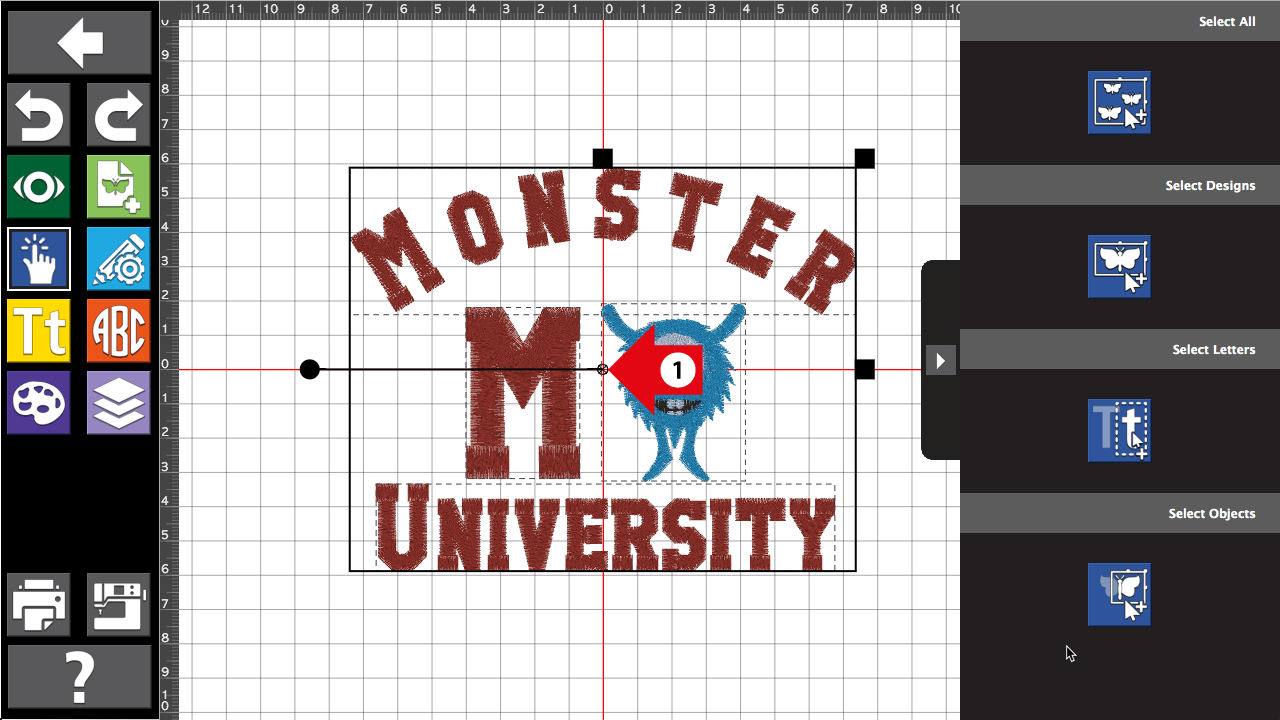Open help with the question mark button
Image resolution: width=1280 pixels, height=720 pixels.
[79, 677]
